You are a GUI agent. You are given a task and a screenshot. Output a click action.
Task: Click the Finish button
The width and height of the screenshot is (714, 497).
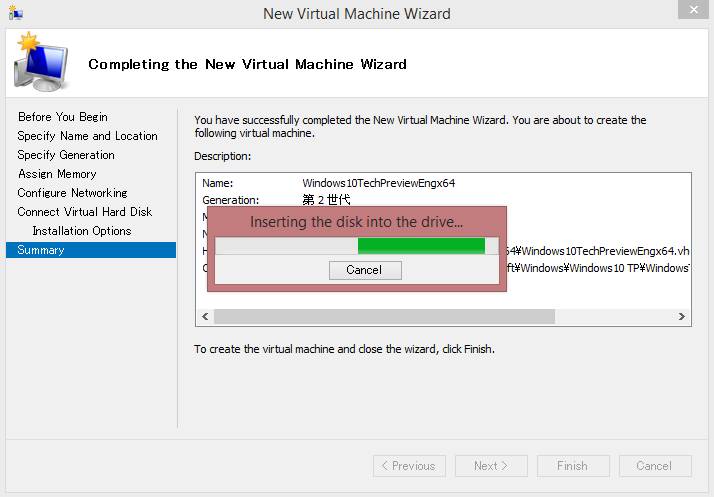click(573, 466)
